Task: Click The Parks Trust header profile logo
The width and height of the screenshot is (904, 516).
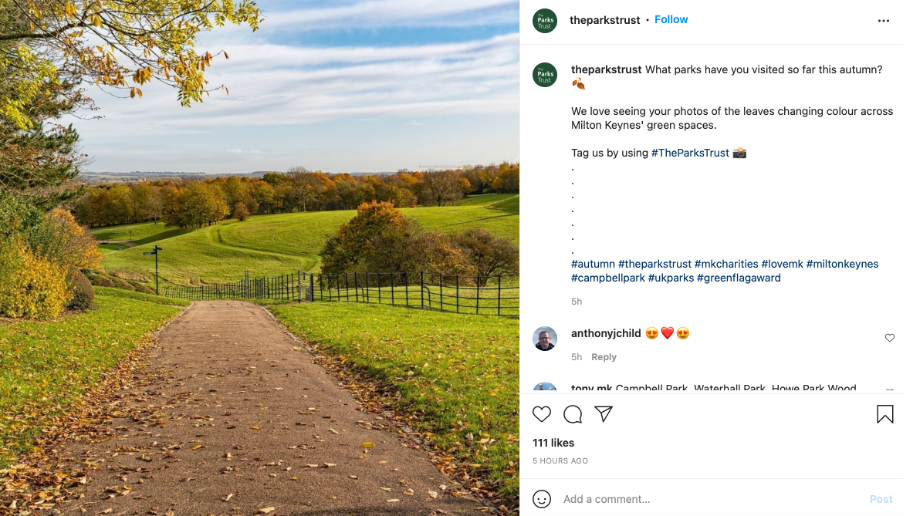Action: tap(545, 20)
